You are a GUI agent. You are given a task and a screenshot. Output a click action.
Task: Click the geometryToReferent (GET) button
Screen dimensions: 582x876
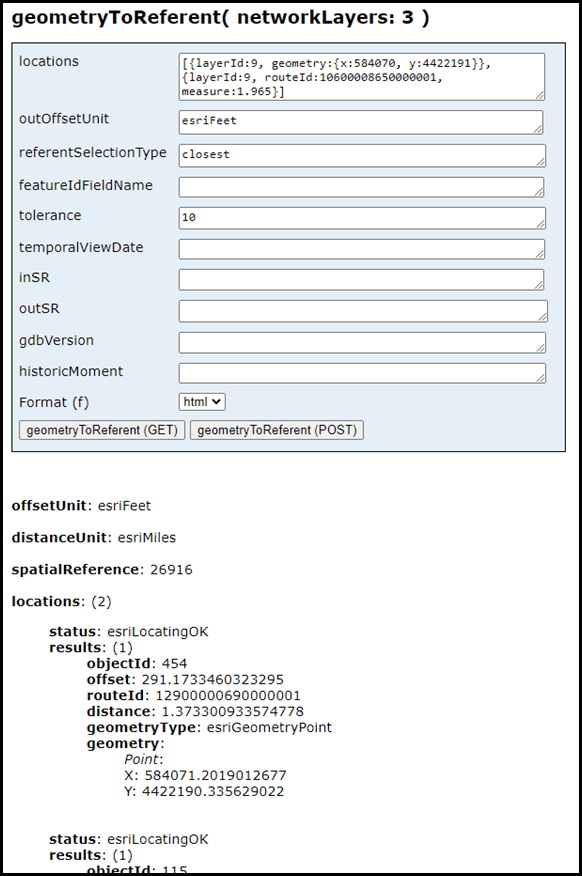102,430
